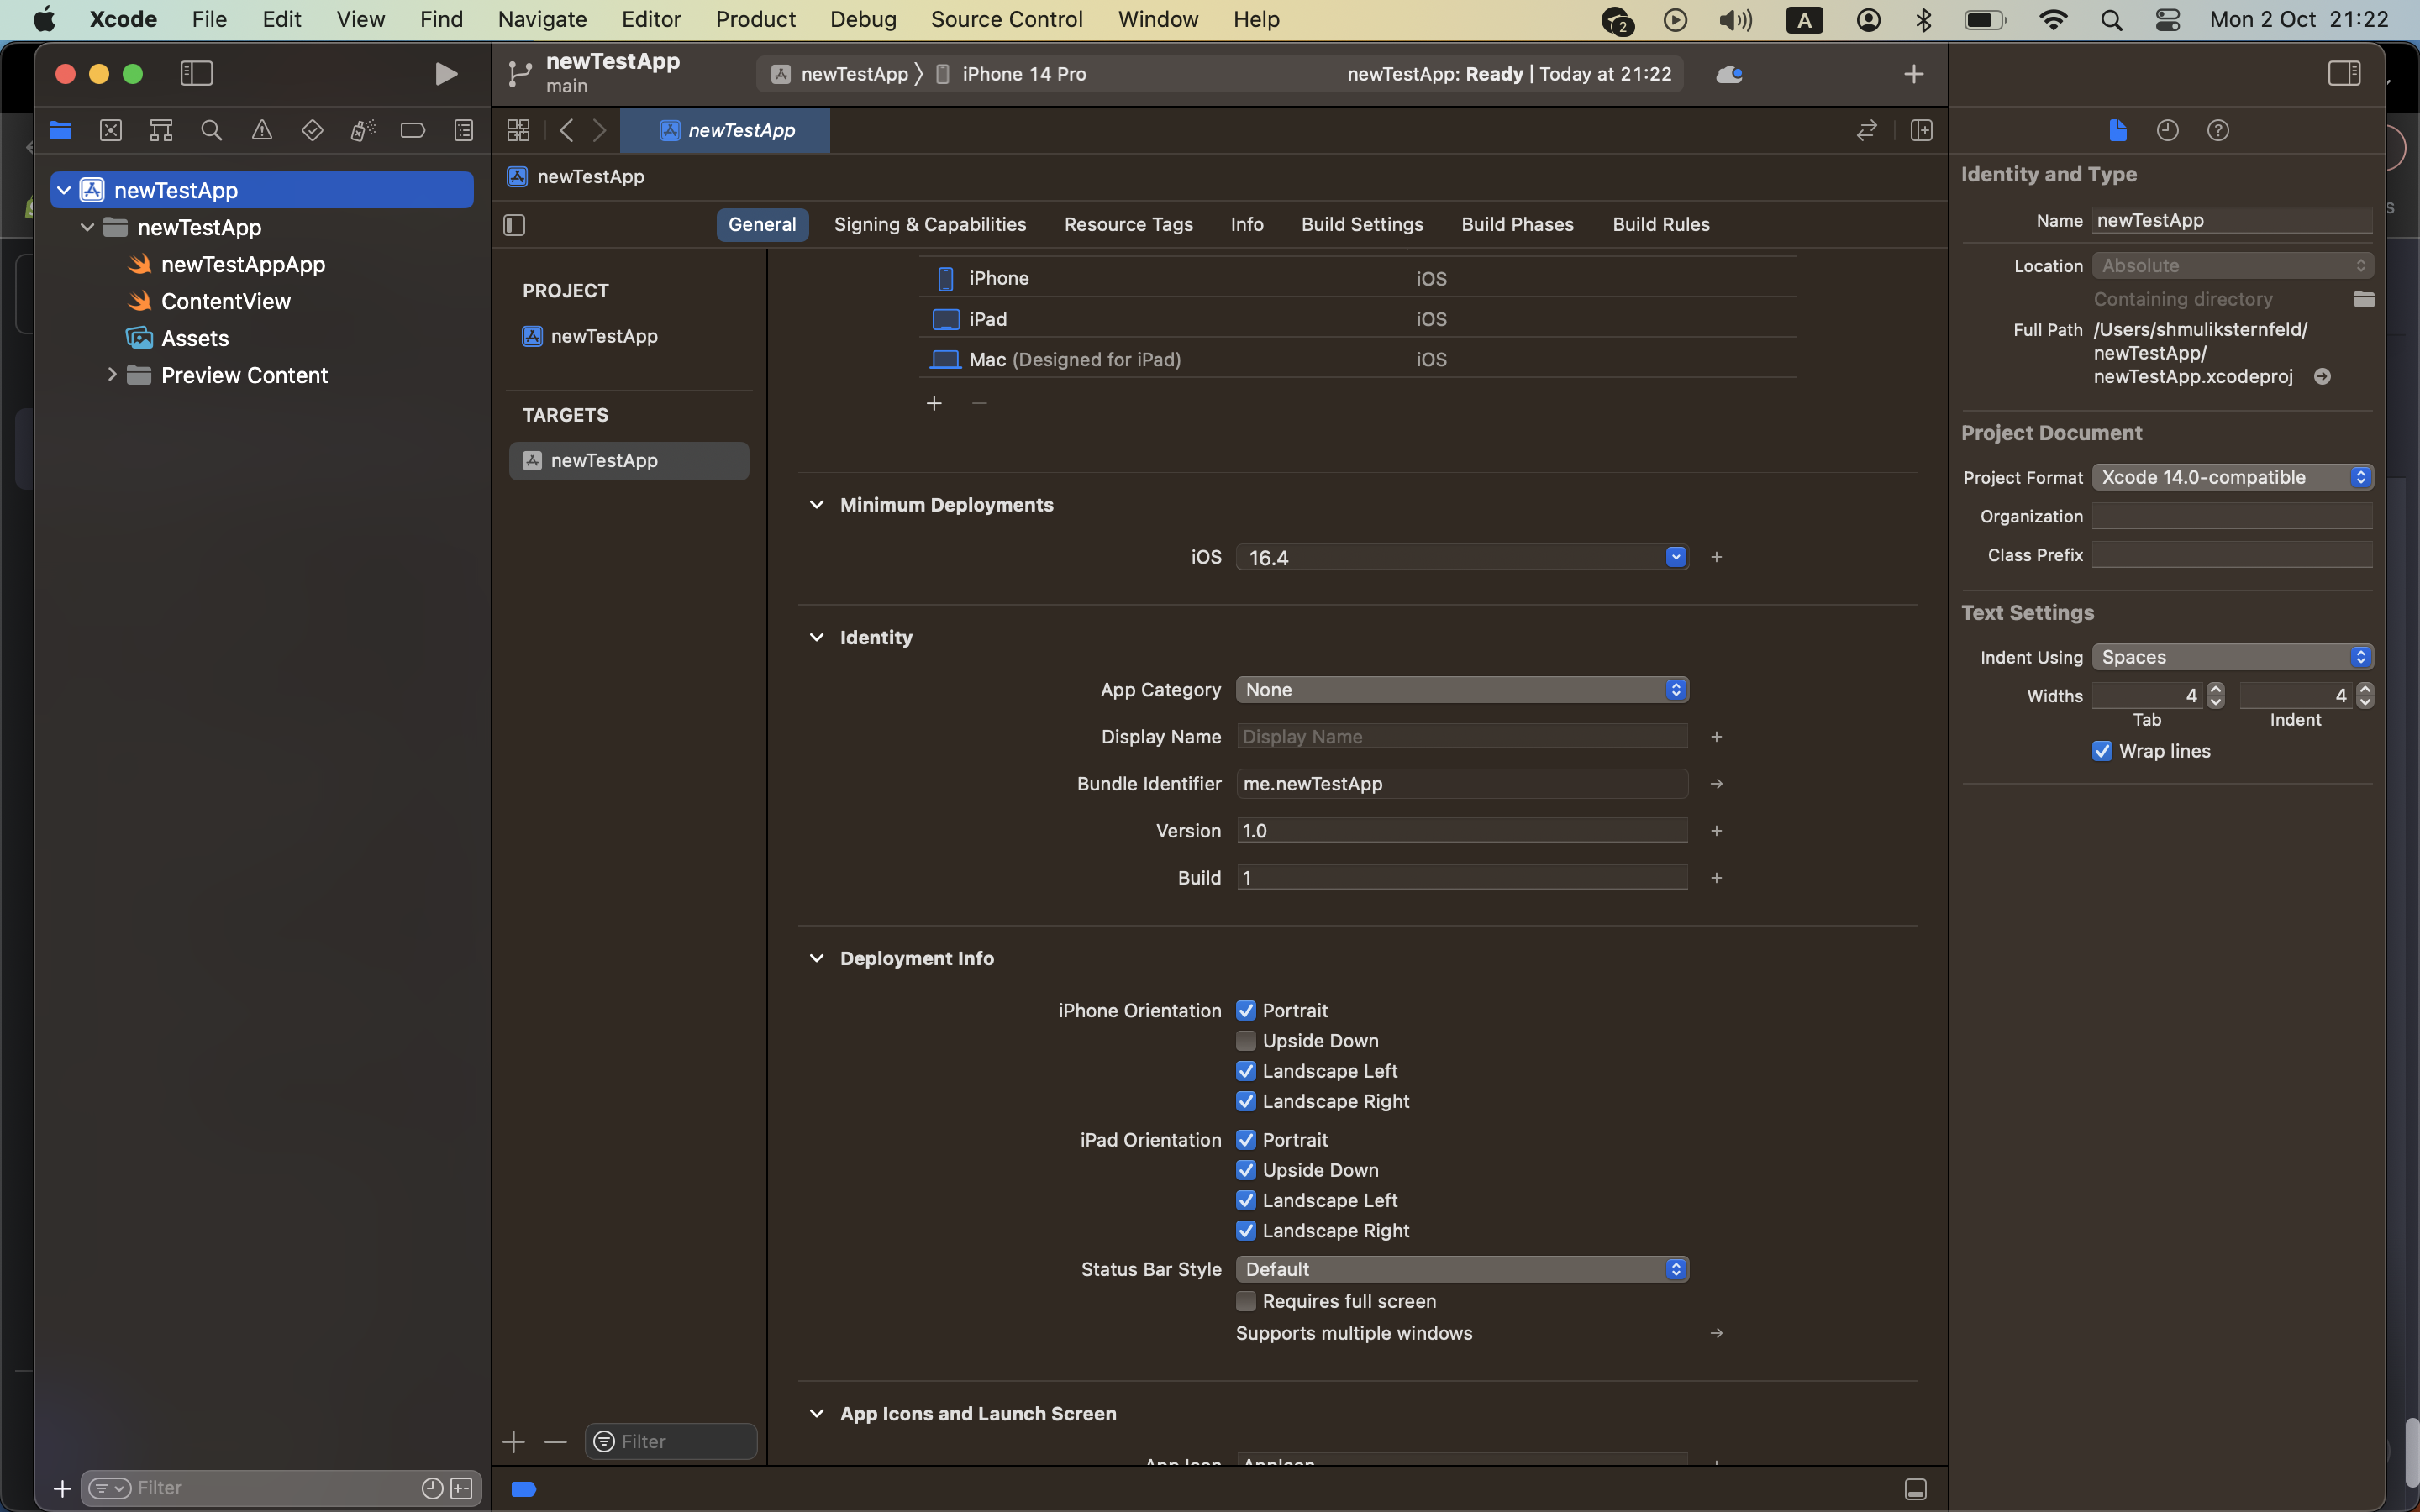Add an editor on the right

click(x=1921, y=130)
